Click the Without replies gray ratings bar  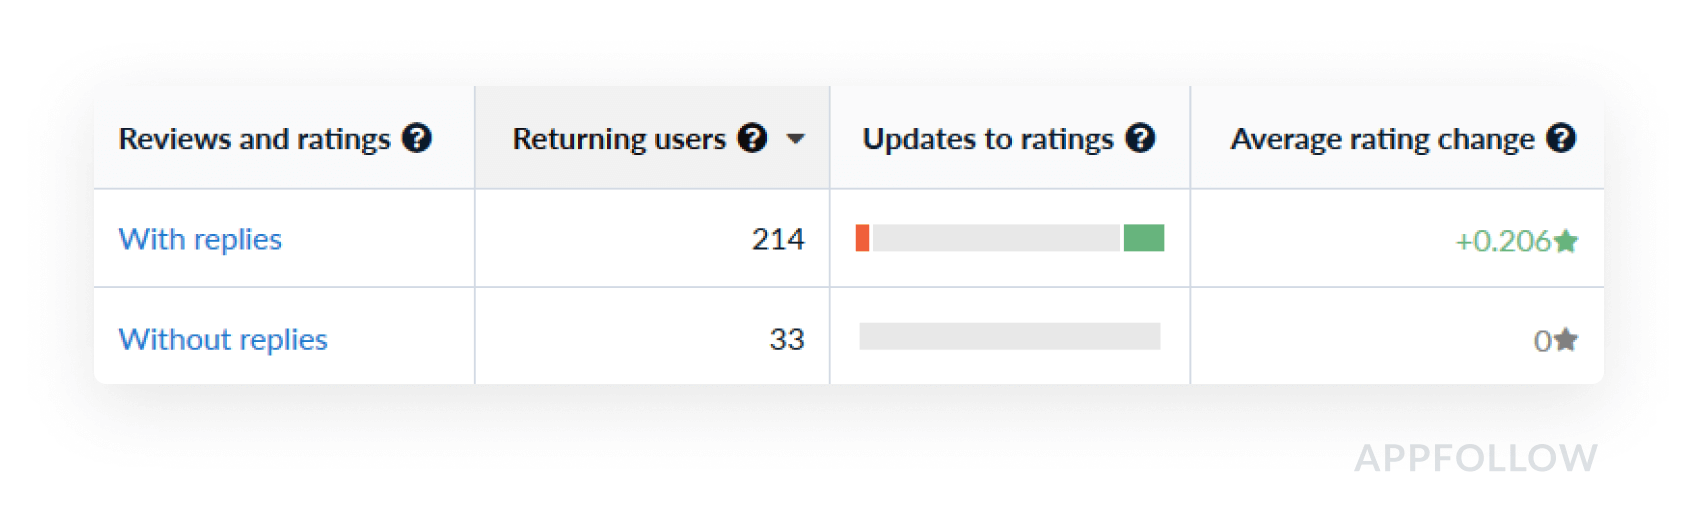click(1010, 336)
